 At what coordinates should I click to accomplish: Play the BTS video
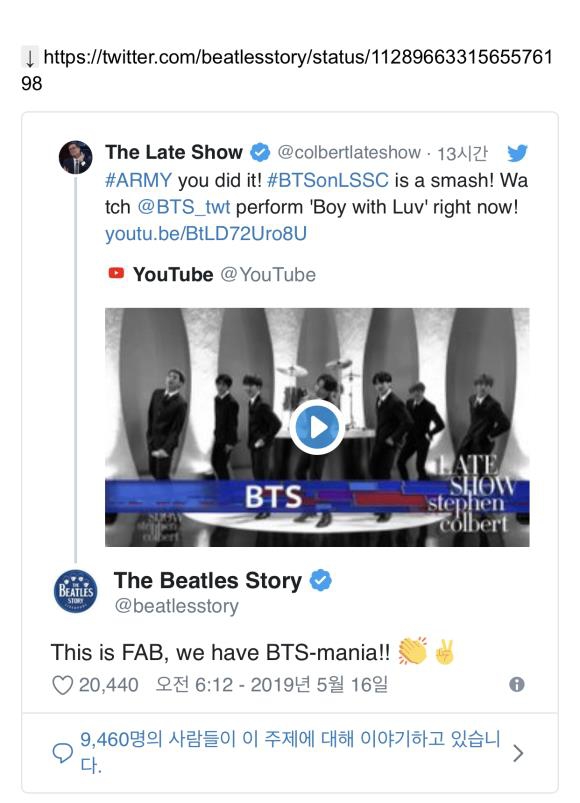317,427
